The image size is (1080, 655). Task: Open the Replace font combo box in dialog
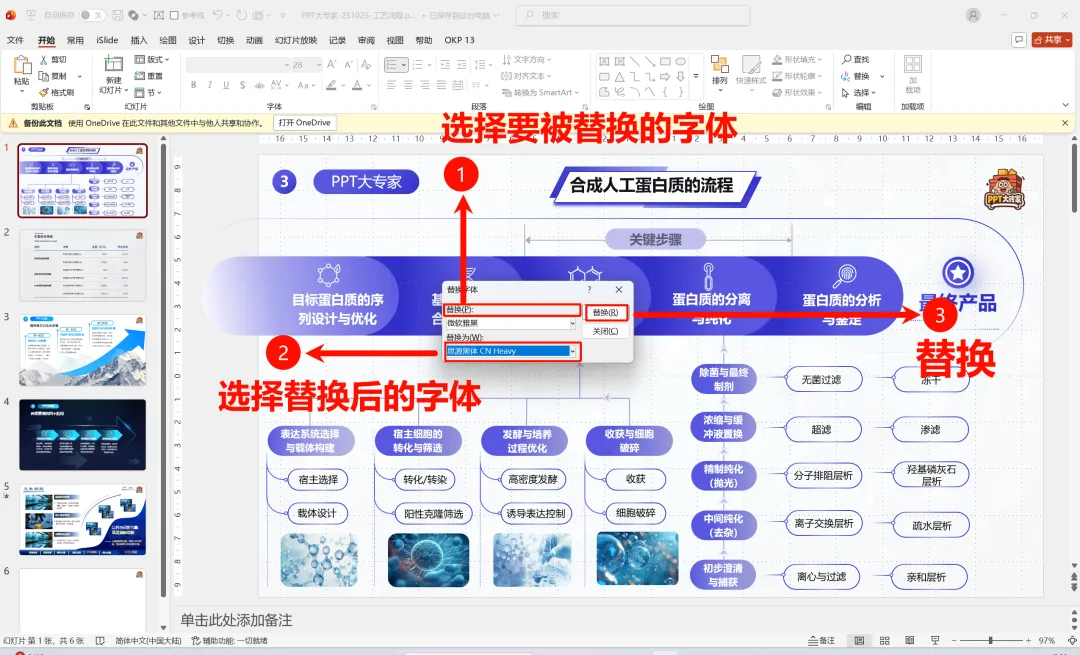[510, 323]
